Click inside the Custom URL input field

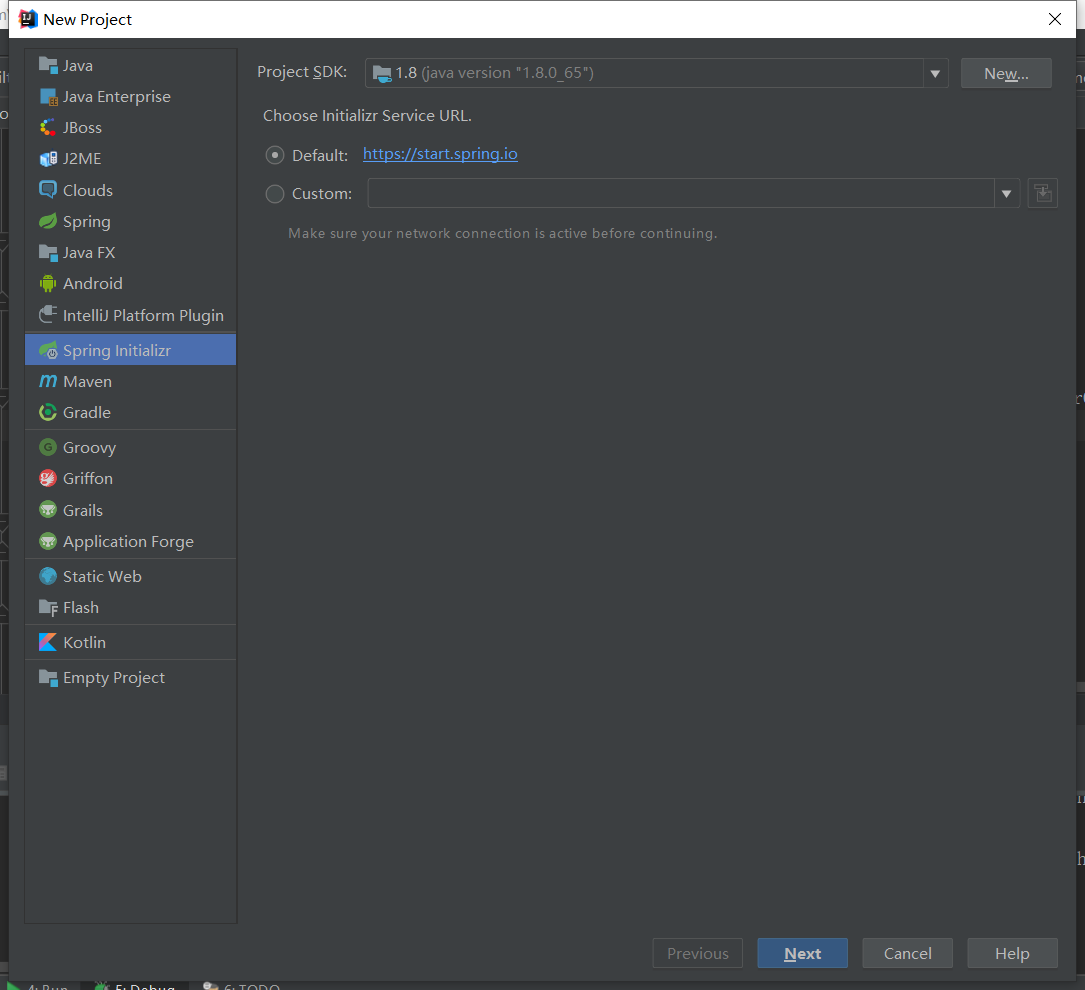(681, 194)
